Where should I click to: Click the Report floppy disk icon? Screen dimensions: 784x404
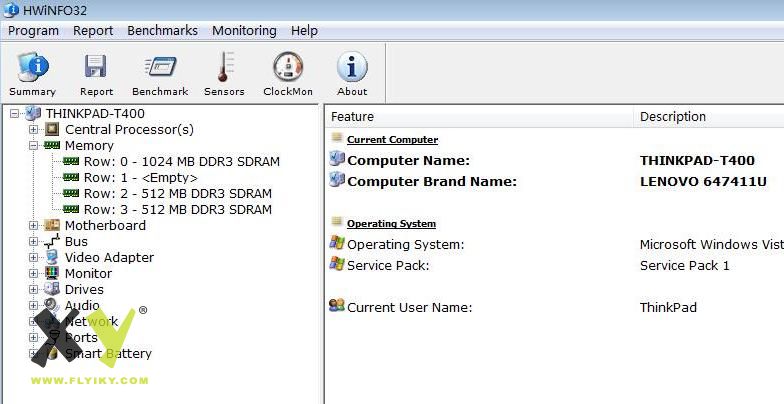(96, 66)
